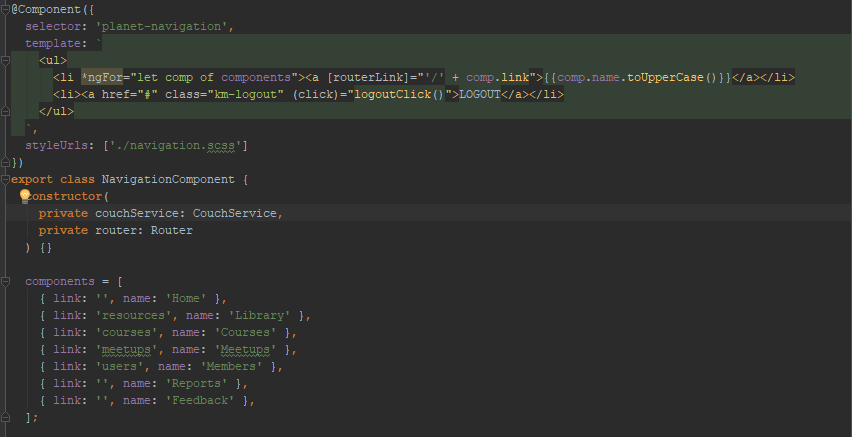The width and height of the screenshot is (852, 437).
Task: Place cursor in the @Component decorator name
Action: pyautogui.click(x=46, y=9)
